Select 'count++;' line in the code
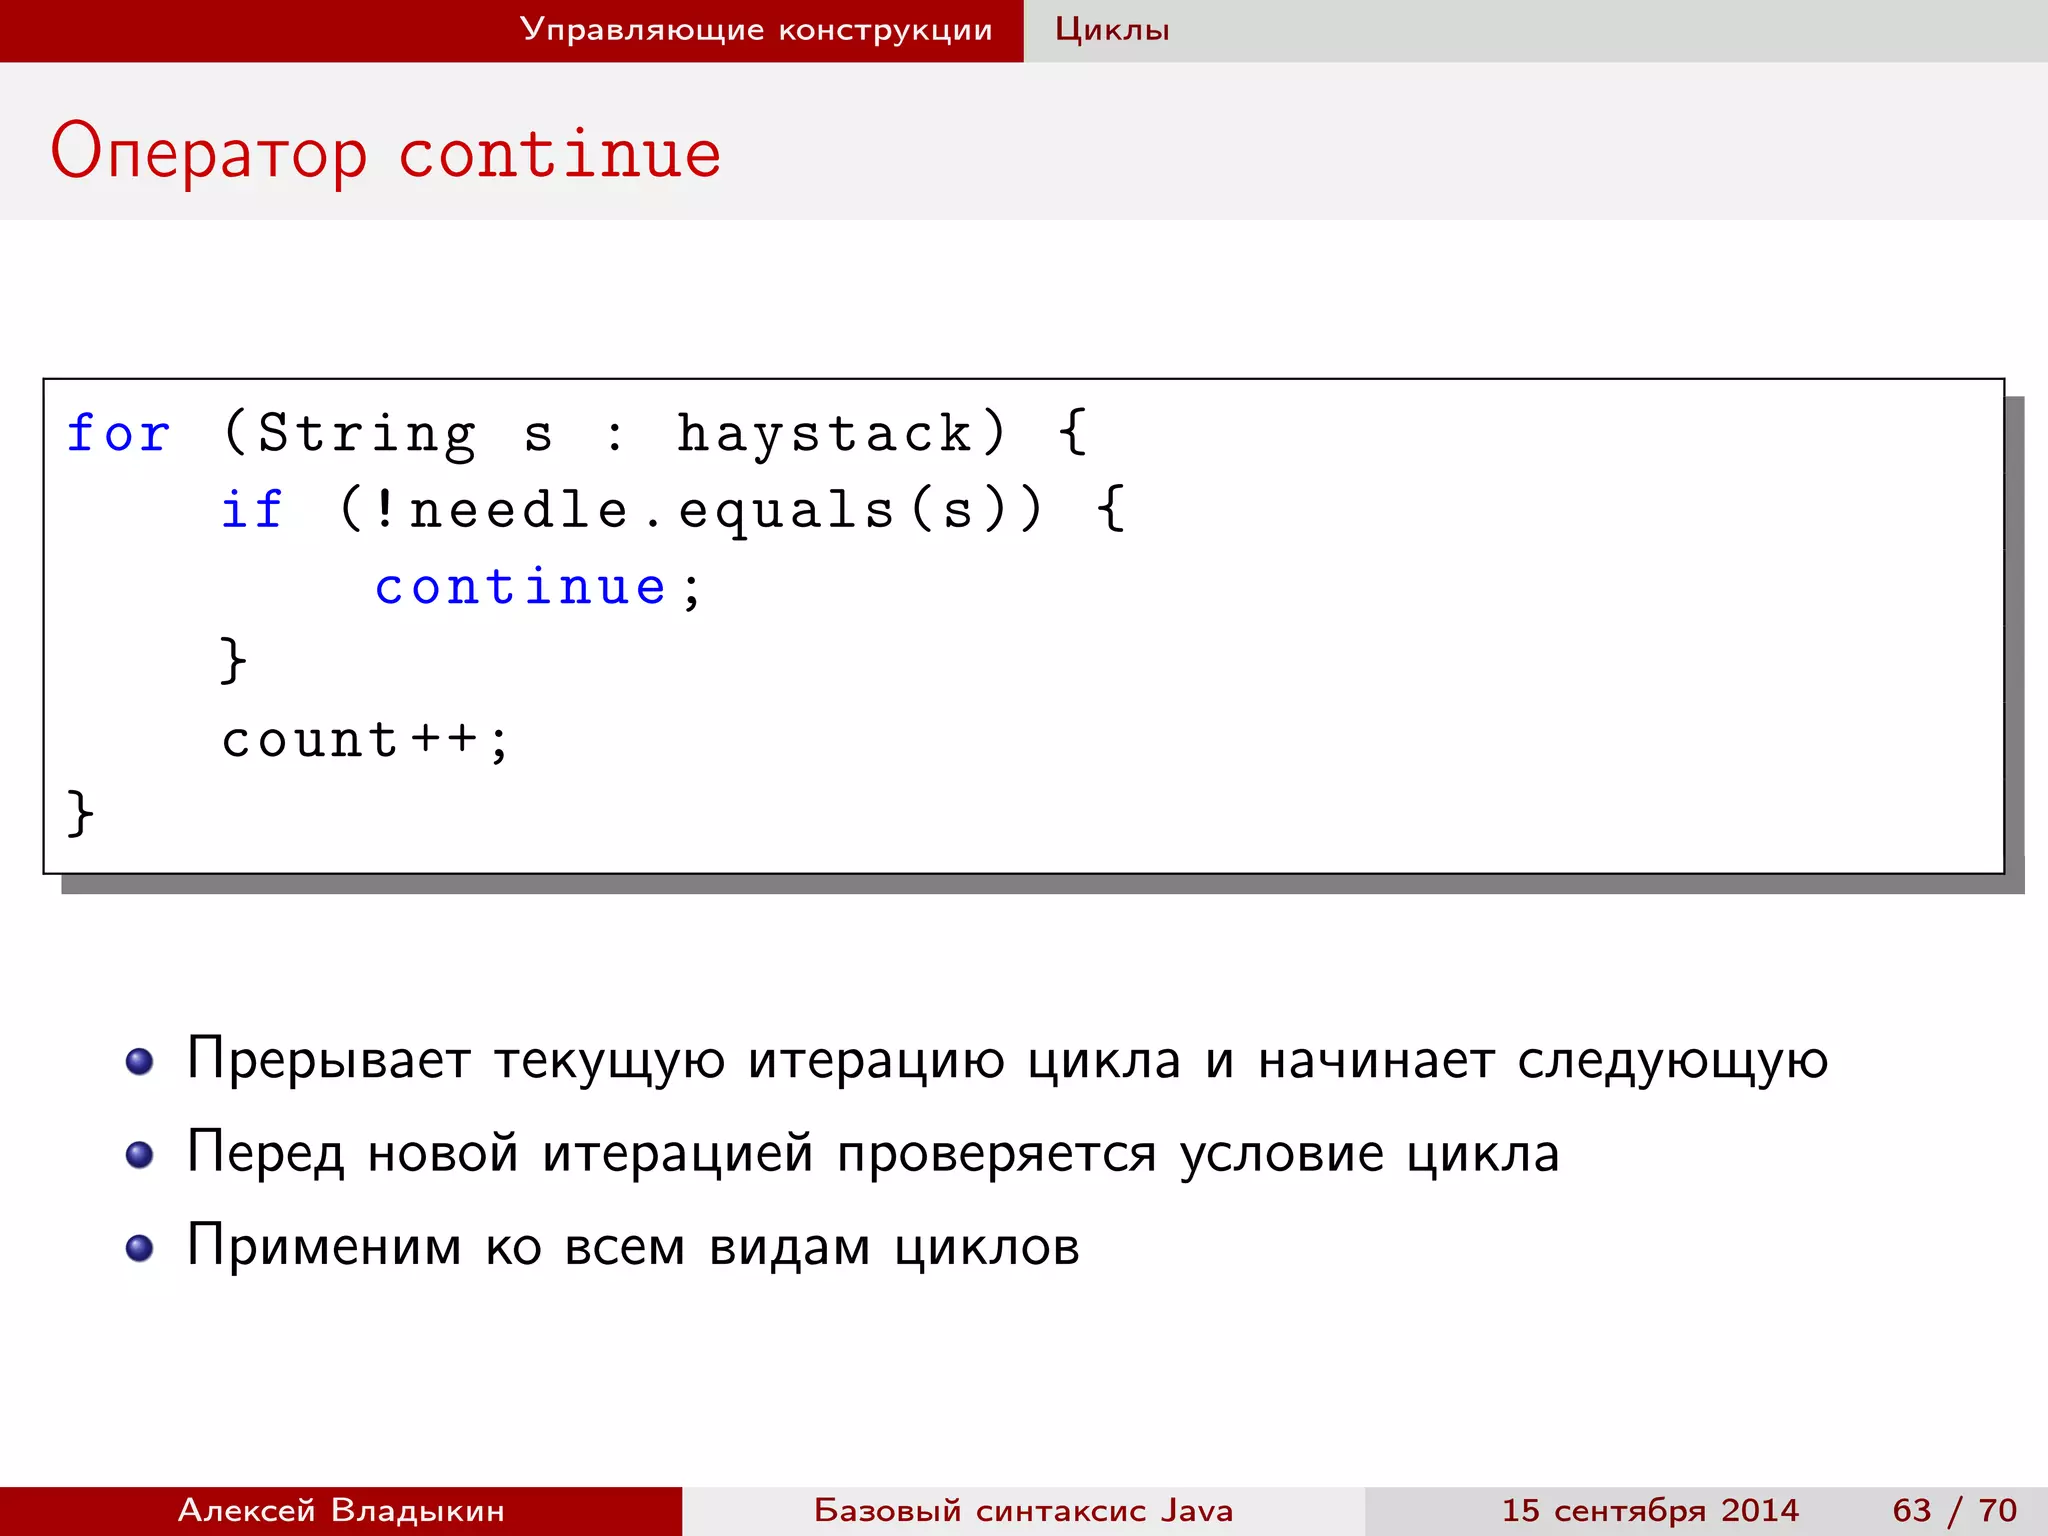The image size is (2048, 1536). (366, 741)
